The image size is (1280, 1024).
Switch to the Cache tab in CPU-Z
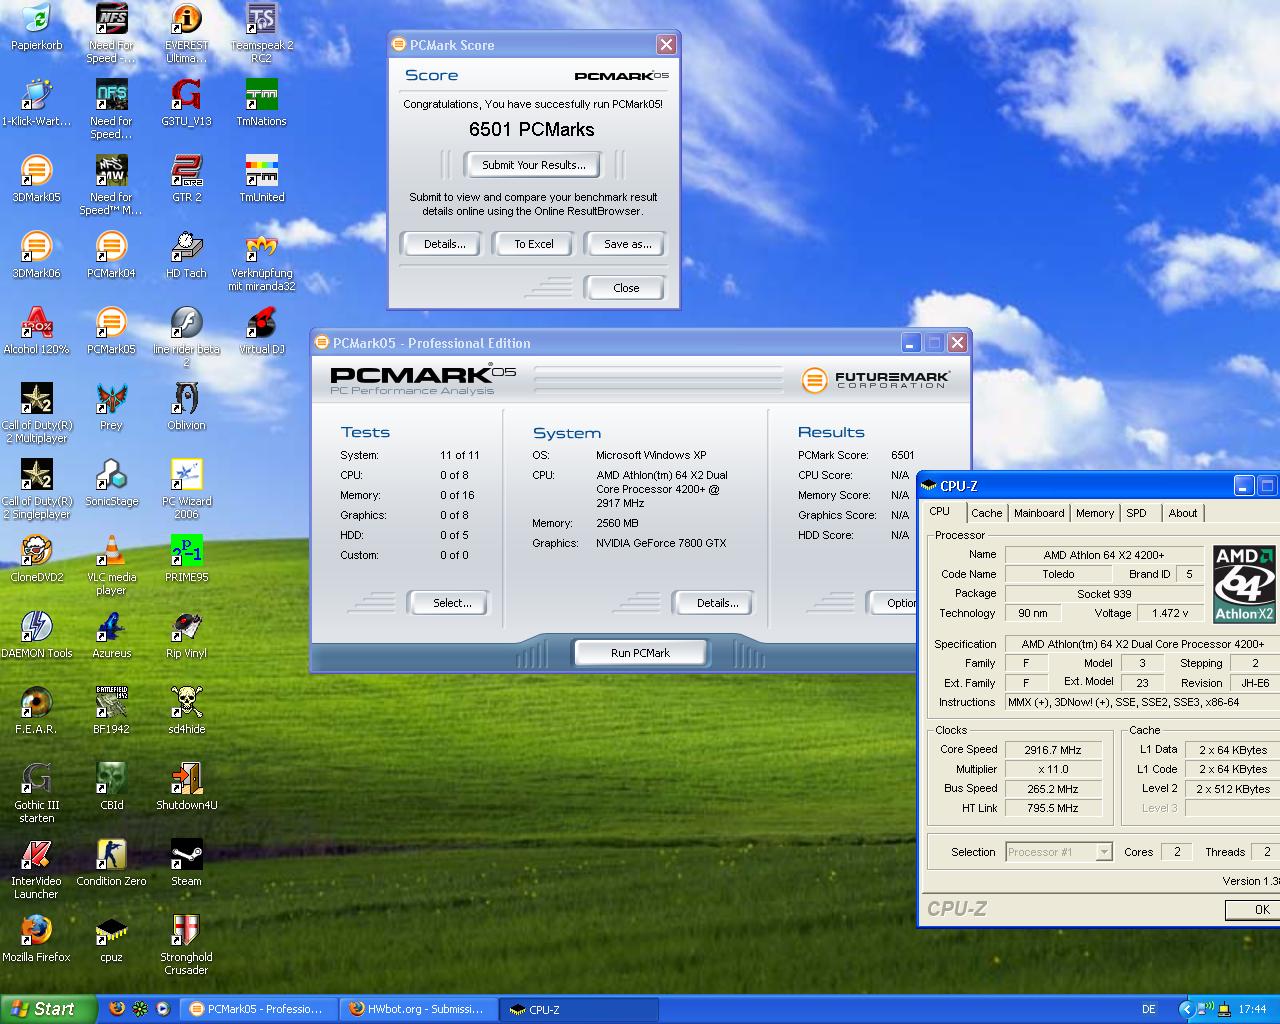[x=986, y=513]
